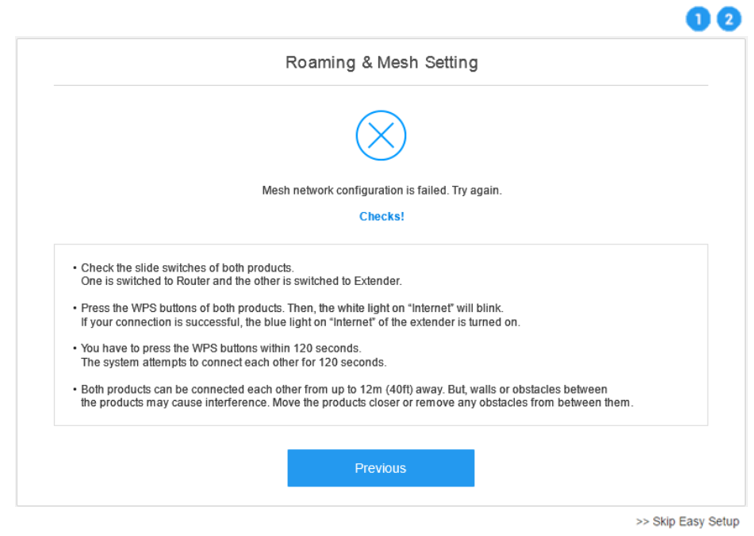Click the bullet before the slide switches tip

point(75,268)
